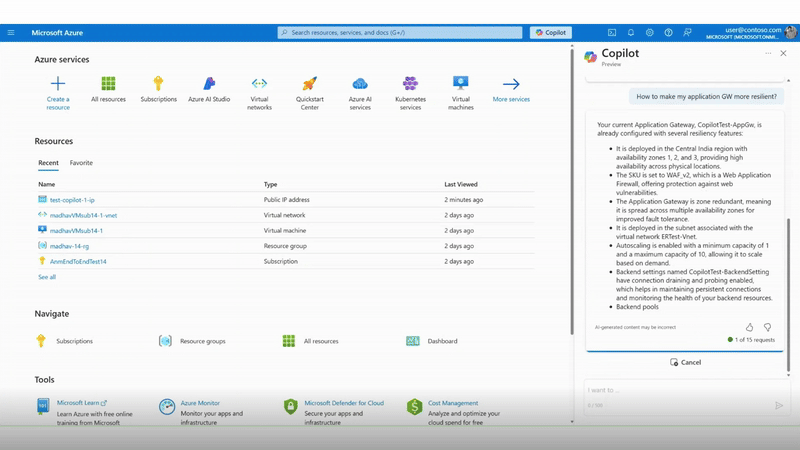The width and height of the screenshot is (800, 450).
Task: Click the Microsoft Azure home title
Action: pos(57,33)
